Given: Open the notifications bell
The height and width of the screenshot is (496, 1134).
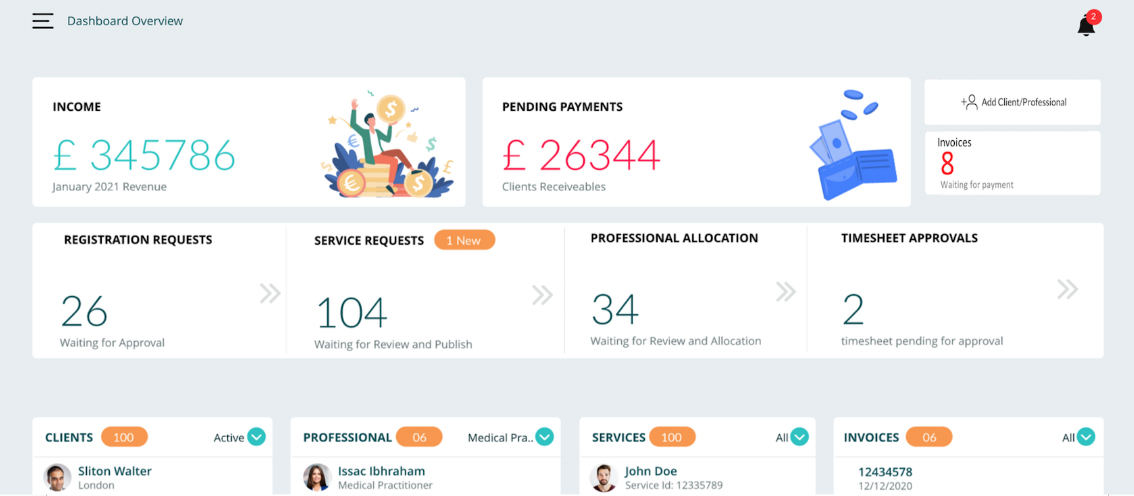Looking at the screenshot, I should [1086, 26].
